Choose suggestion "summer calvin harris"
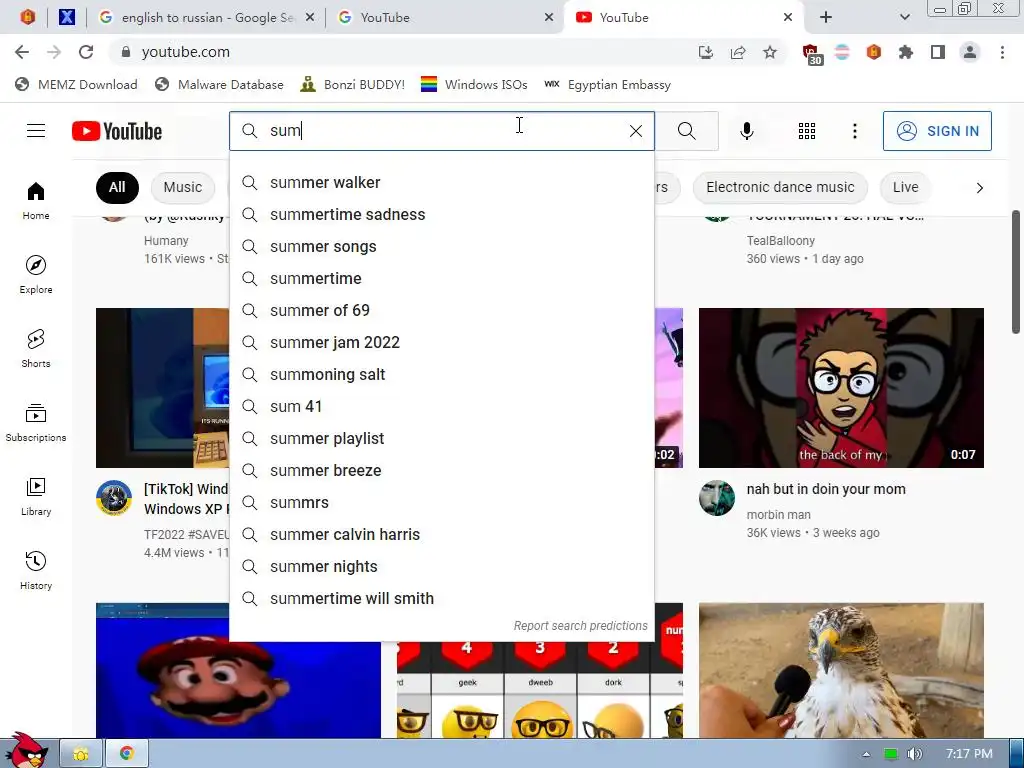 pos(442,534)
